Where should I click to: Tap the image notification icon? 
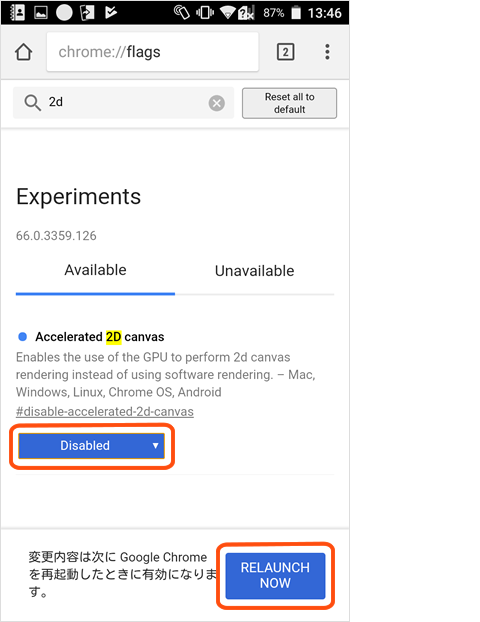[x=41, y=13]
